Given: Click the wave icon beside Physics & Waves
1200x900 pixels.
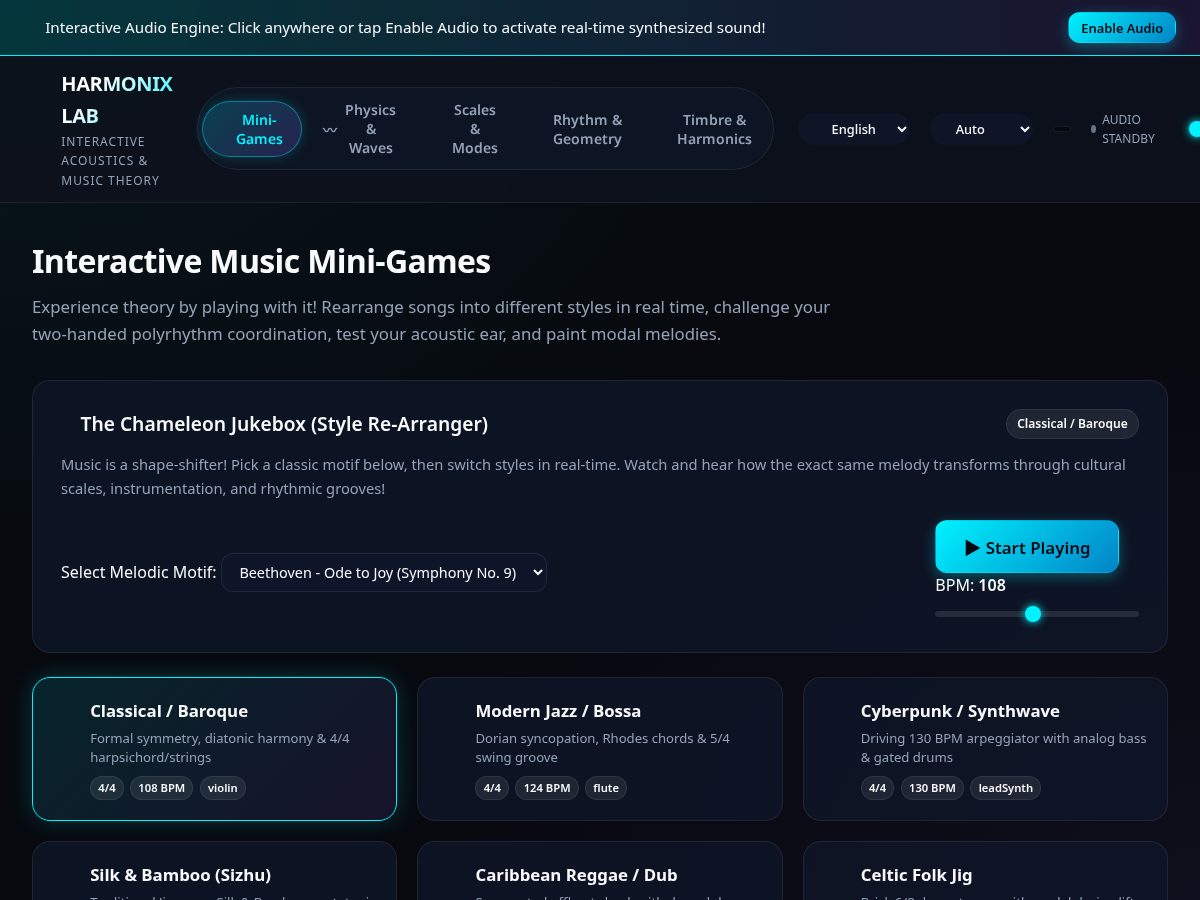Looking at the screenshot, I should [x=329, y=129].
